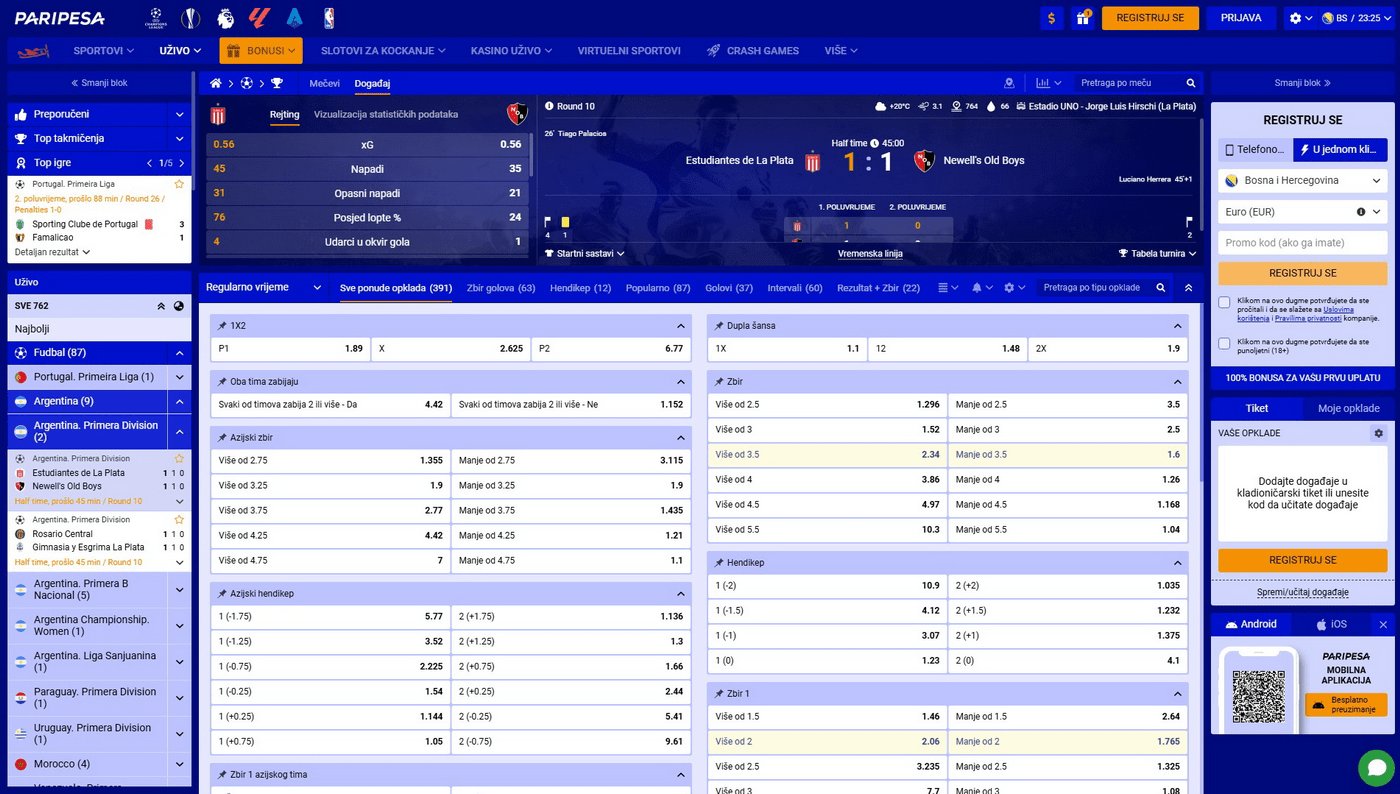
Task: Click the notification bell icon in bet toolbar
Action: point(977,288)
